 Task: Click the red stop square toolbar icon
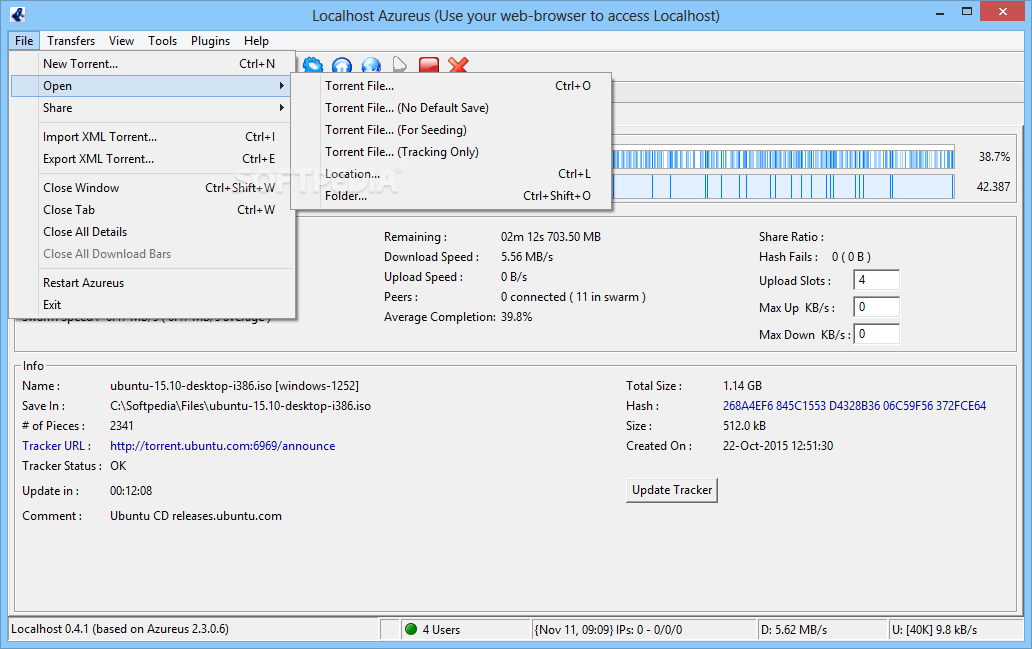pyautogui.click(x=429, y=65)
